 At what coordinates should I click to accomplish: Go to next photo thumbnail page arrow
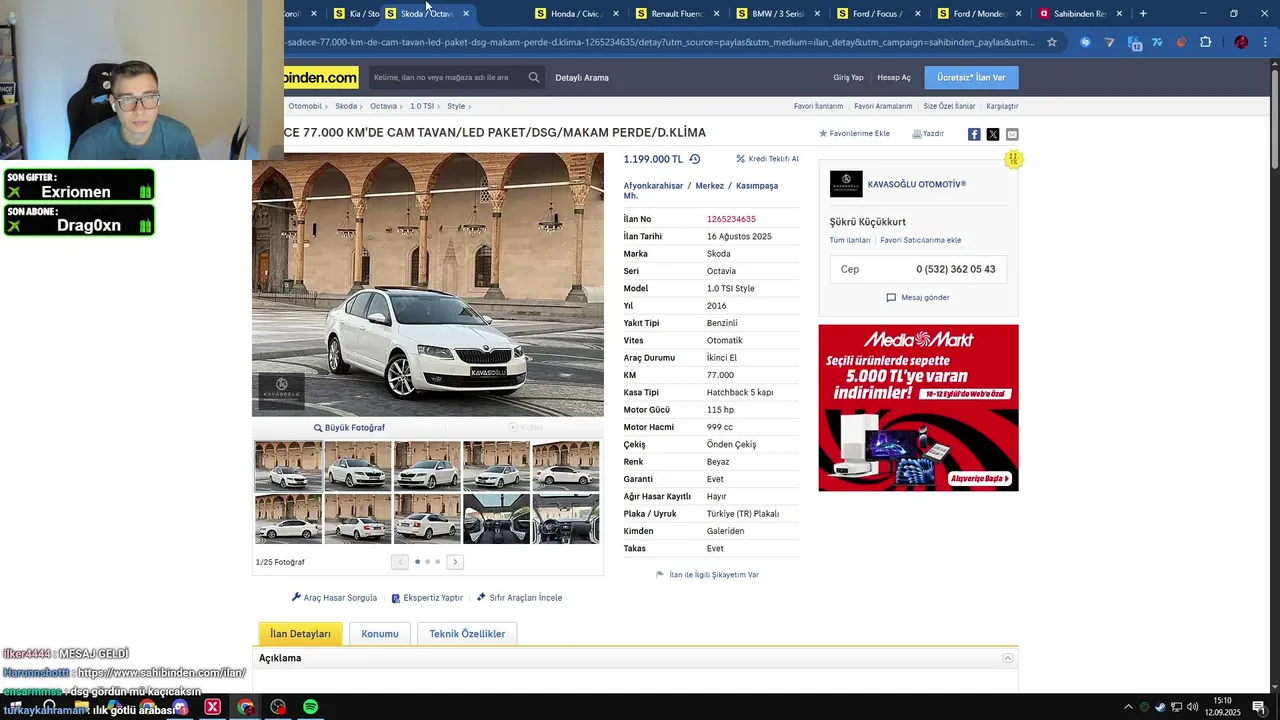[x=455, y=562]
